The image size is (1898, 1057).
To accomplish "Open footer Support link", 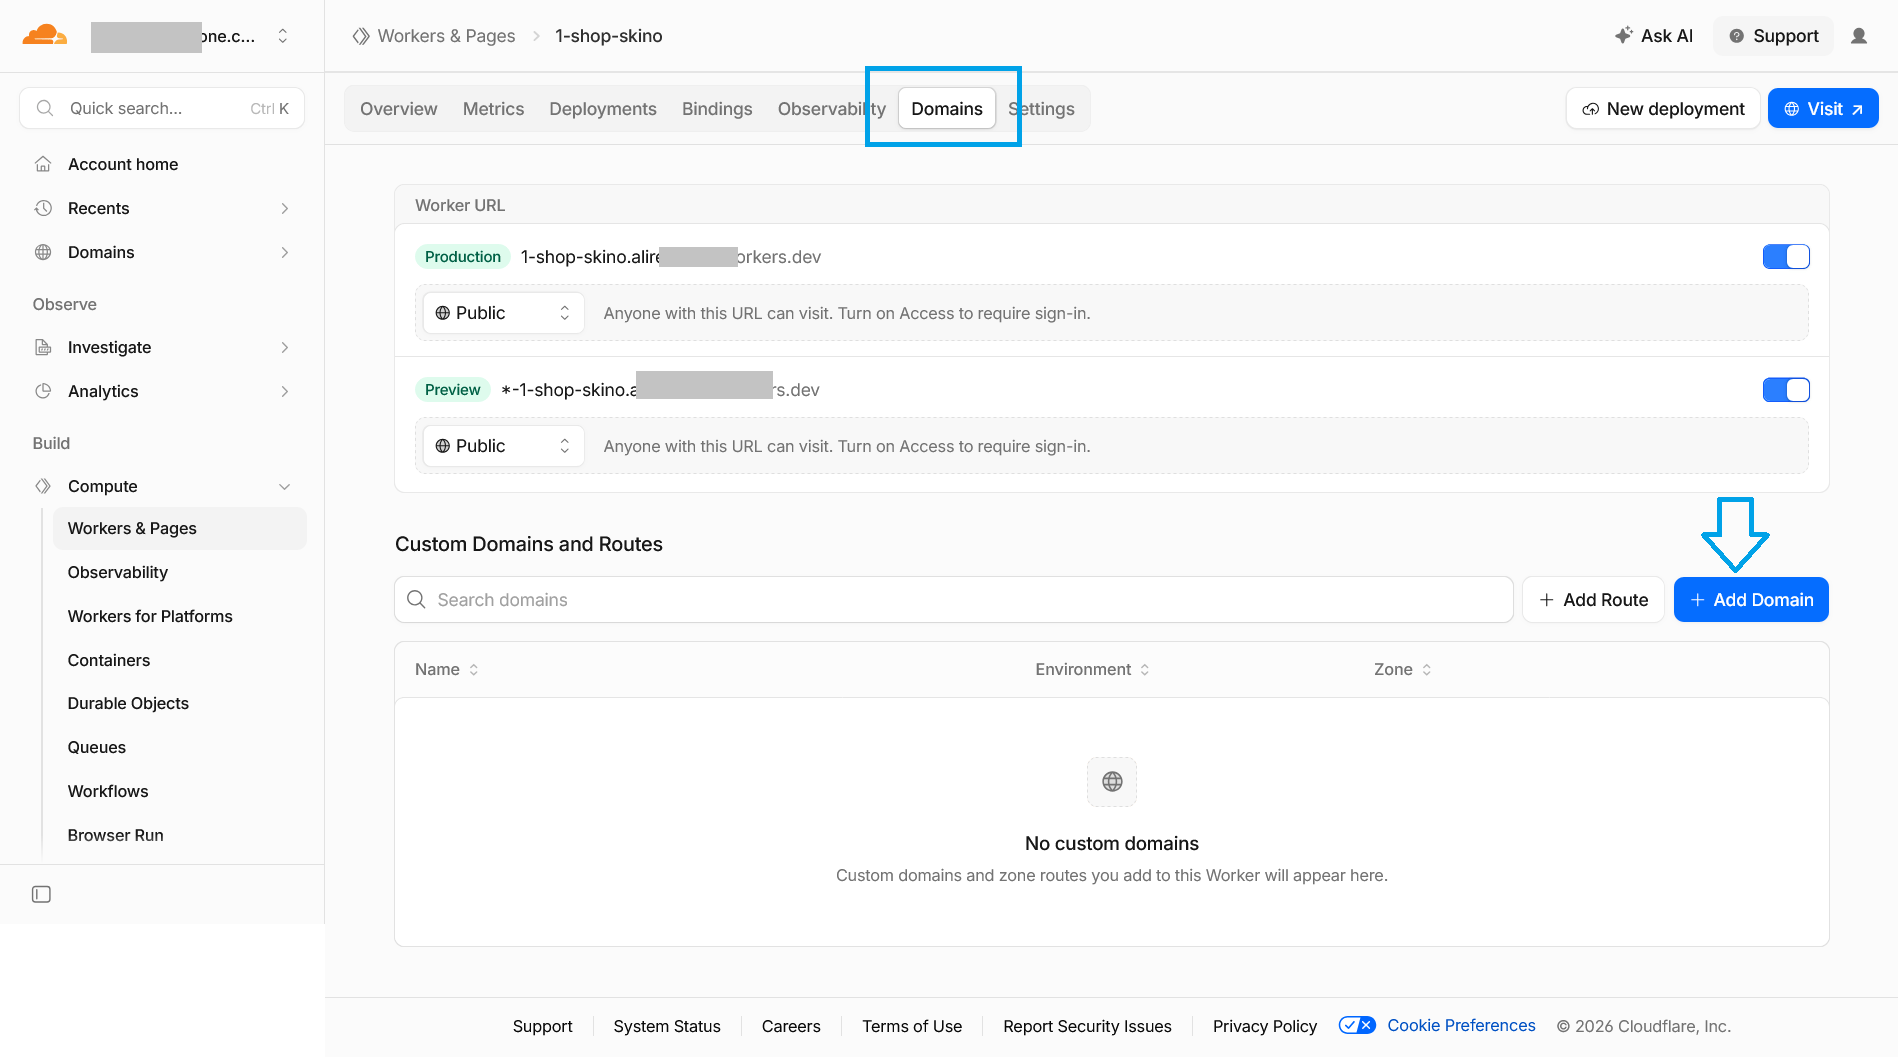I will pos(543,1026).
